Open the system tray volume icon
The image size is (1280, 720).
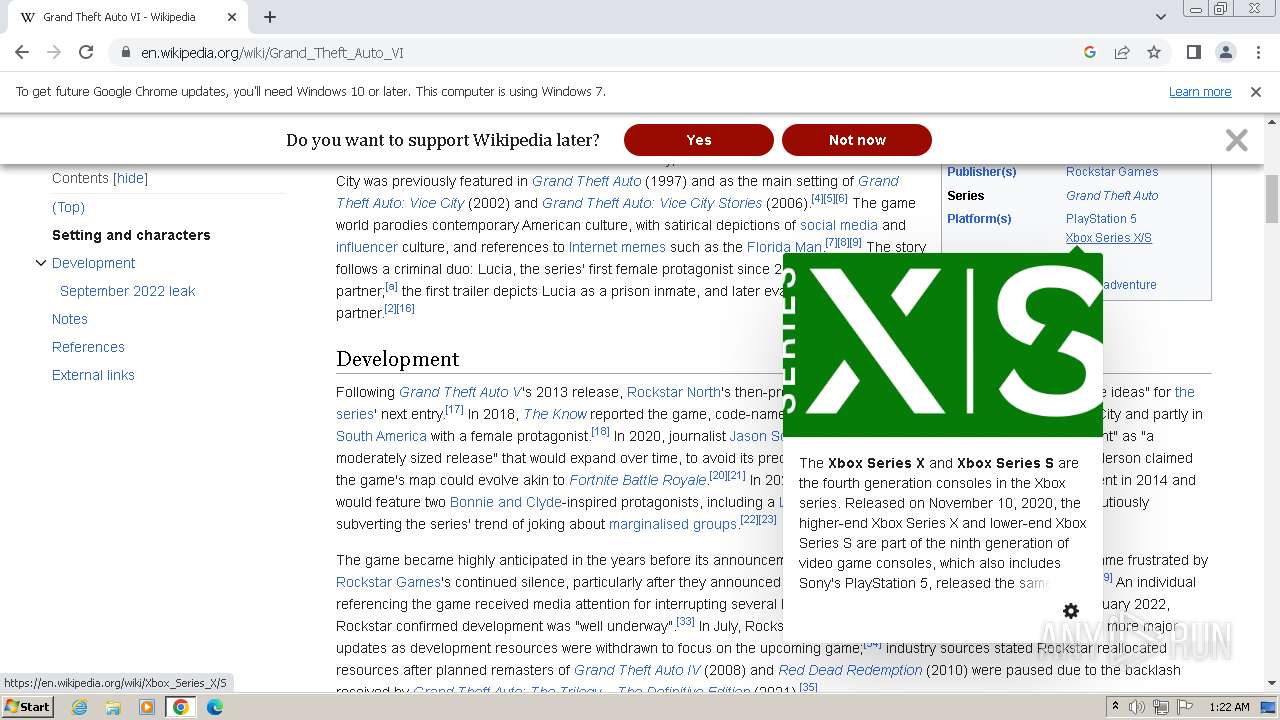click(x=1138, y=707)
